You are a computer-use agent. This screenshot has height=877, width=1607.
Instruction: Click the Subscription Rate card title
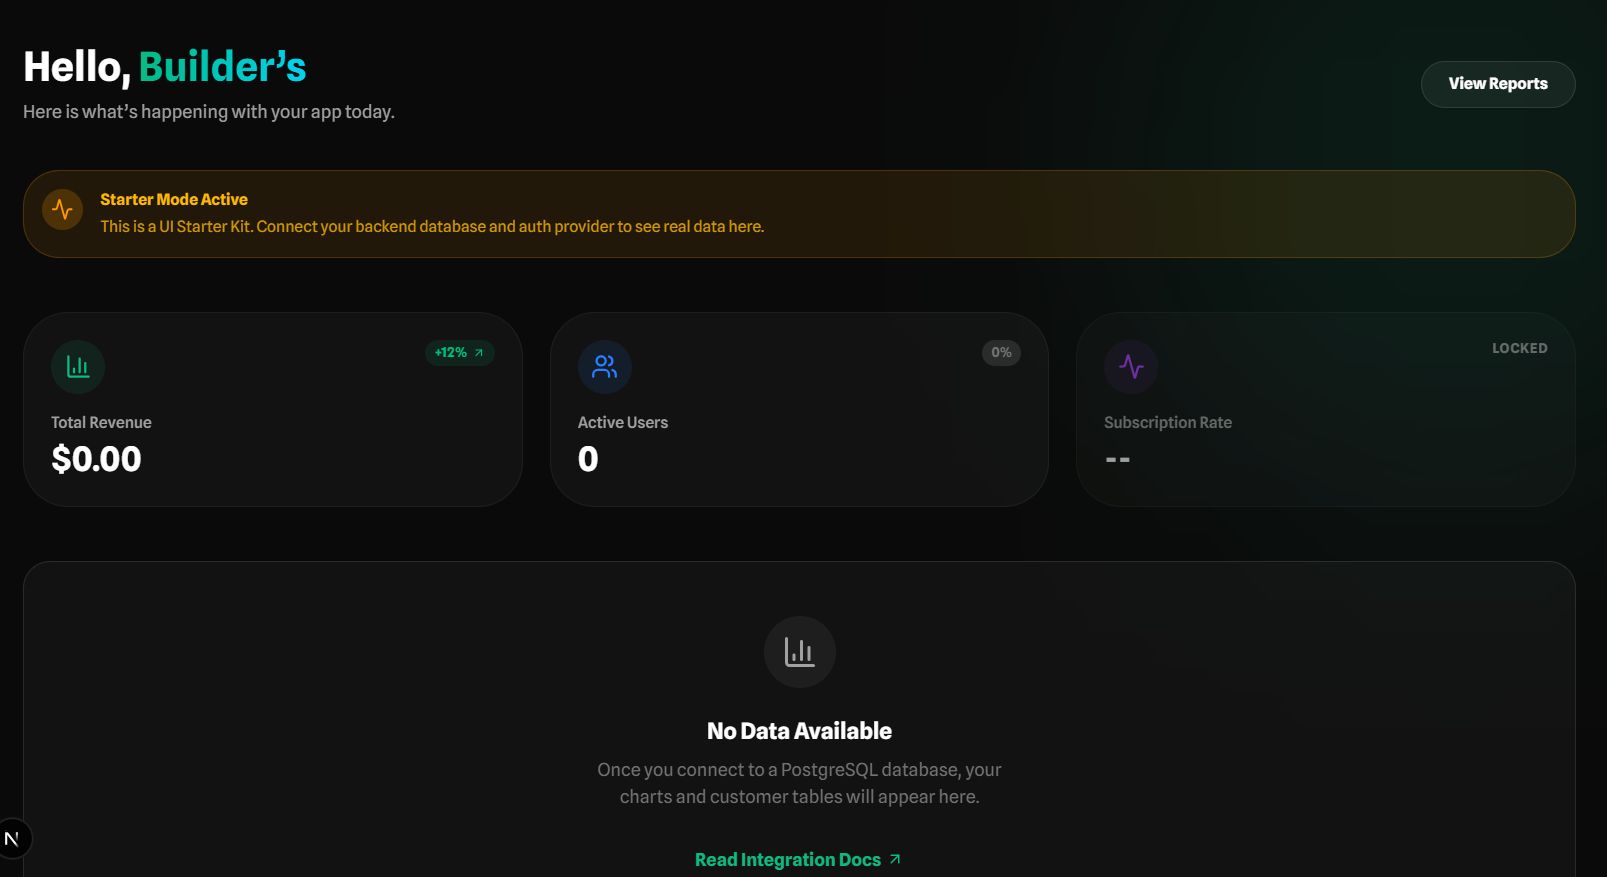(x=1167, y=423)
